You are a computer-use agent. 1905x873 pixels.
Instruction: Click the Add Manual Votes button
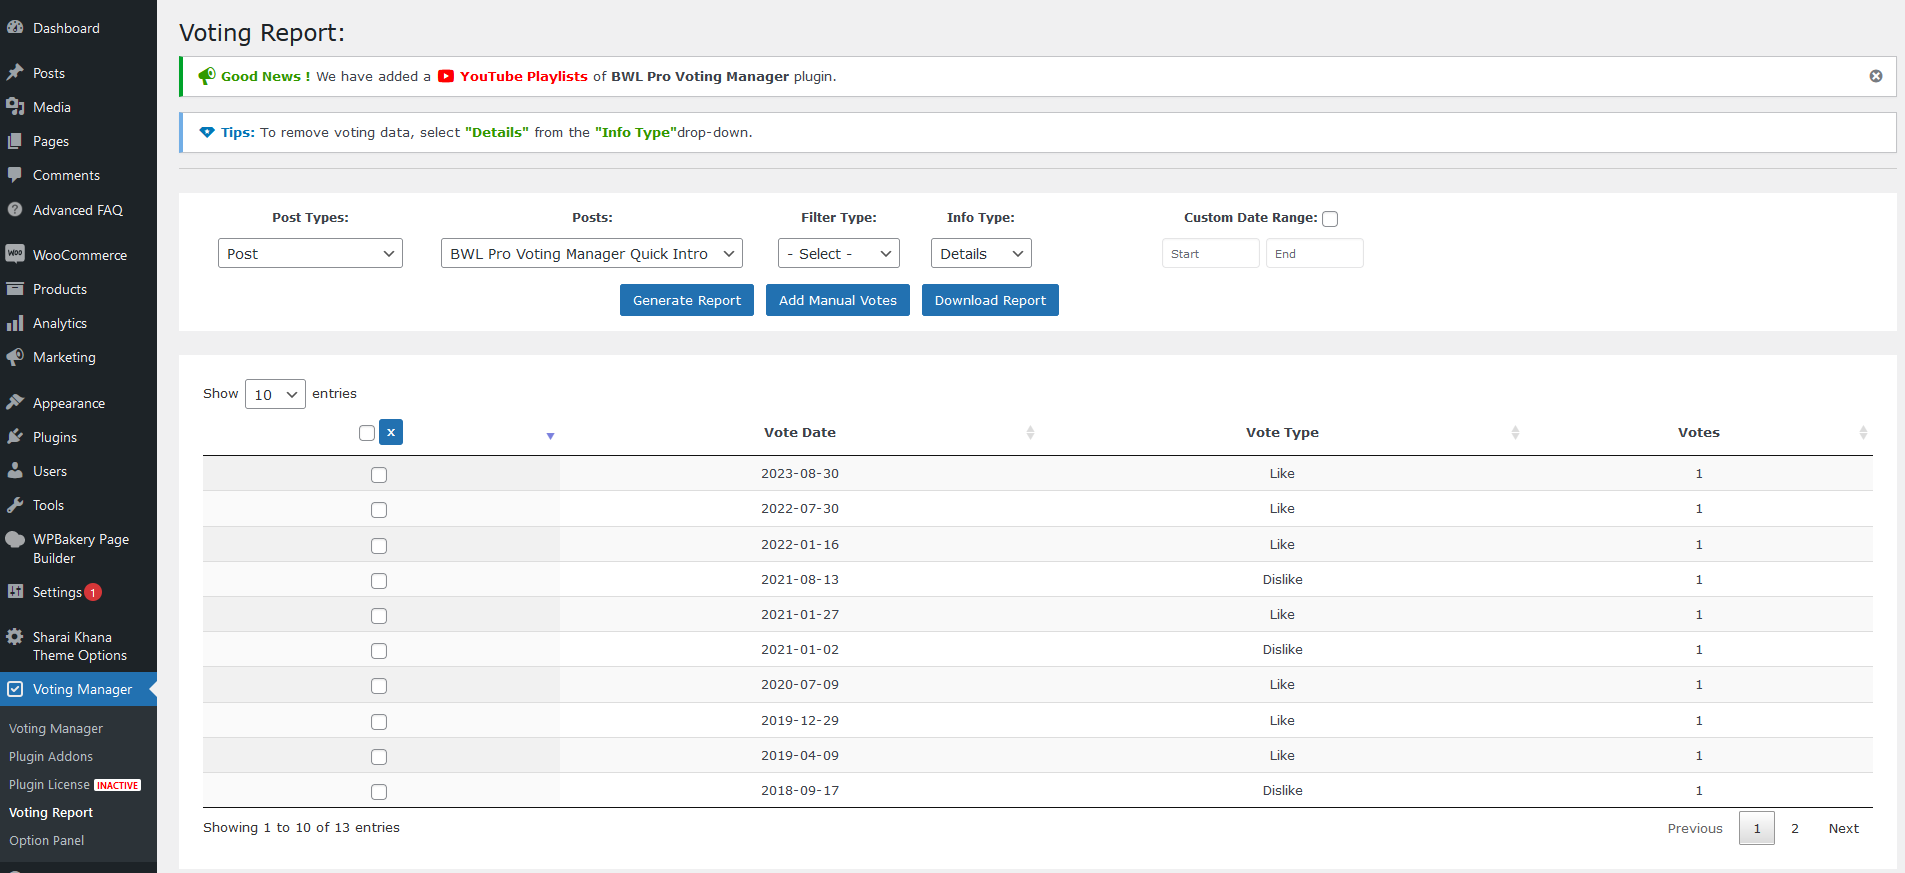(x=838, y=300)
